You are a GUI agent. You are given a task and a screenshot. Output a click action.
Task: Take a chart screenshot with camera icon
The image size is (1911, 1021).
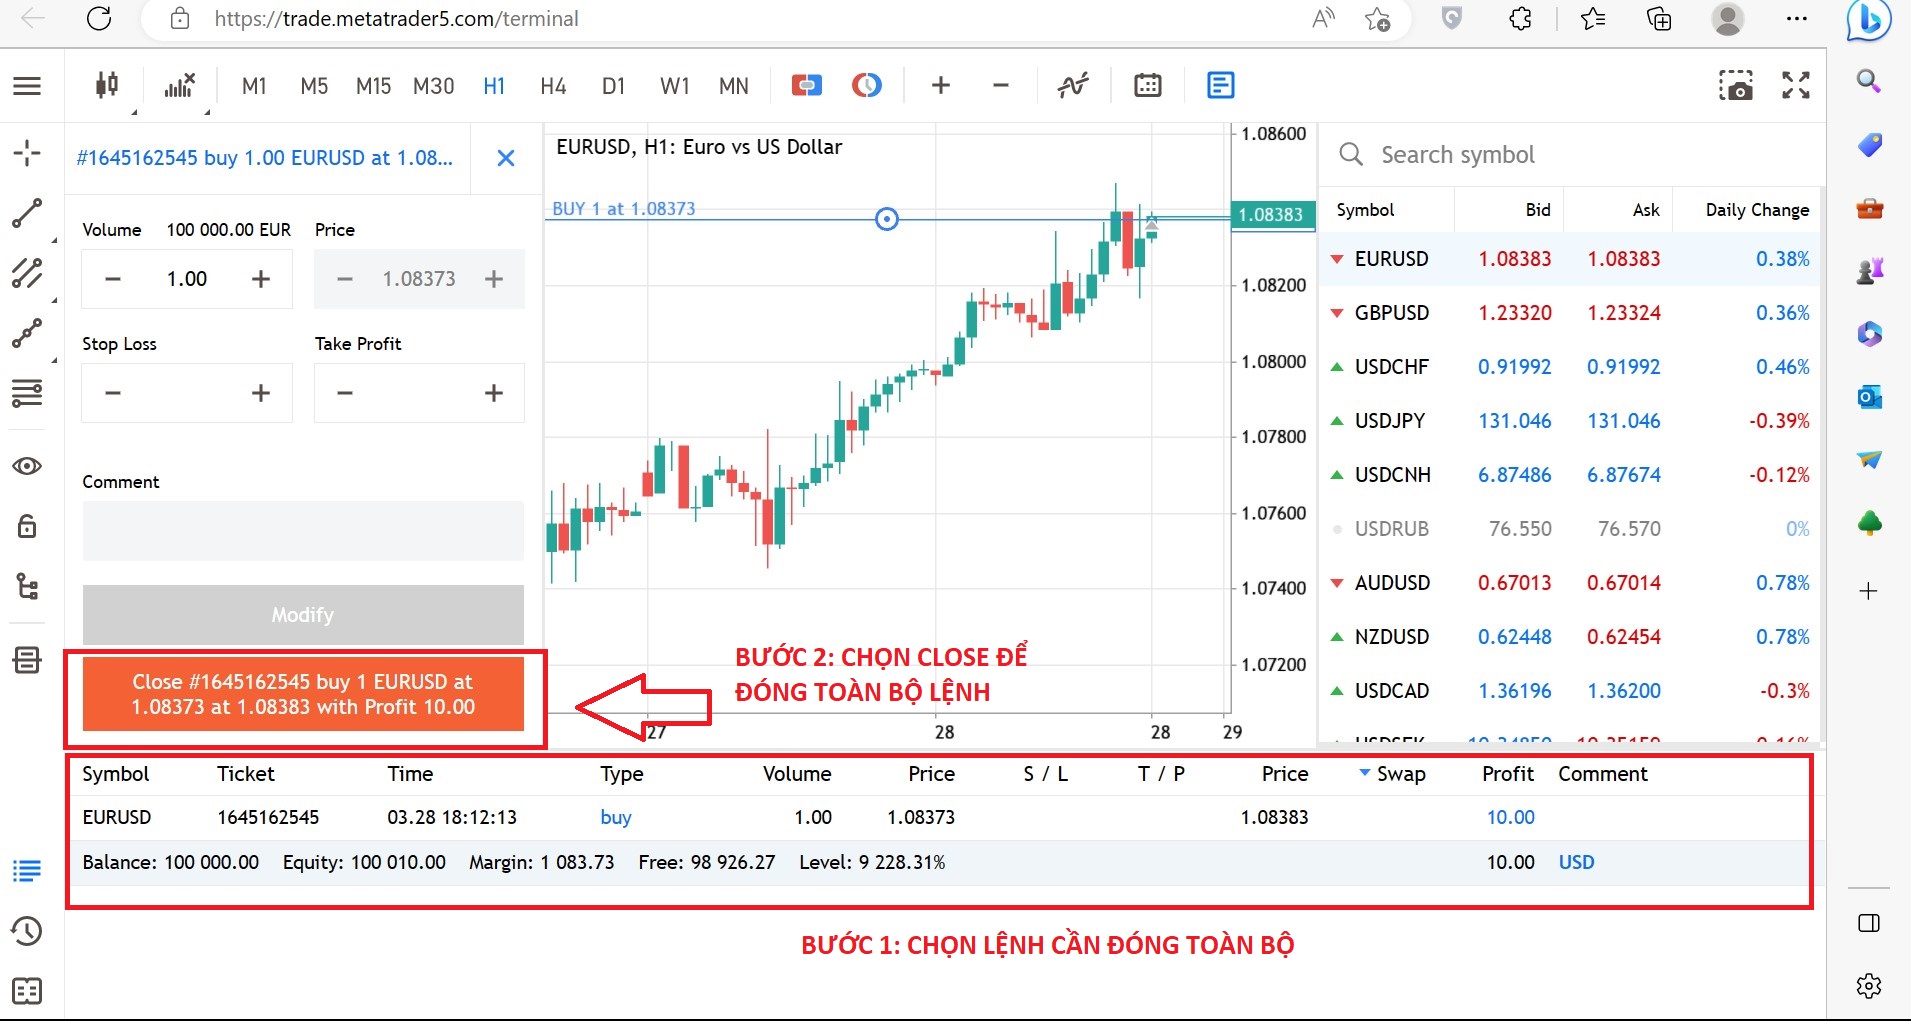pyautogui.click(x=1736, y=86)
